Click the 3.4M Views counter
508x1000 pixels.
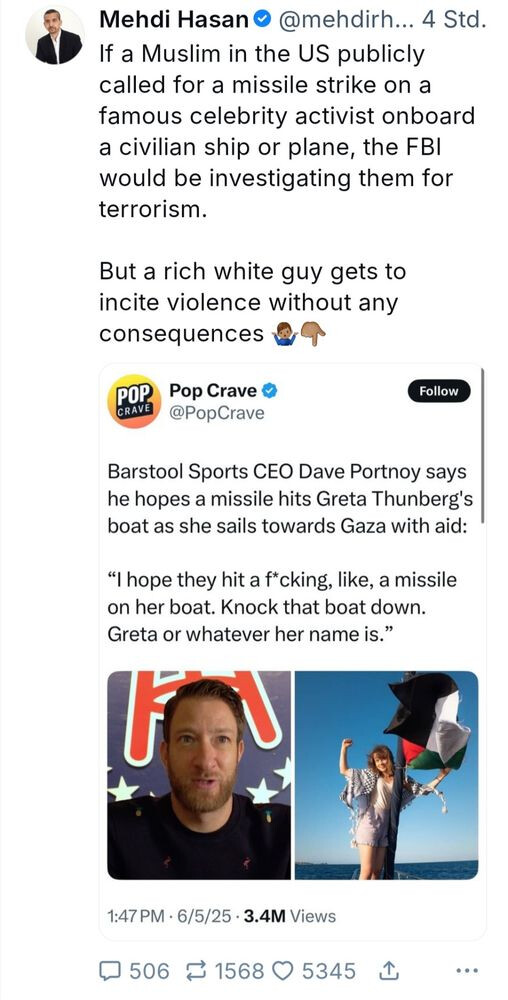tap(289, 916)
